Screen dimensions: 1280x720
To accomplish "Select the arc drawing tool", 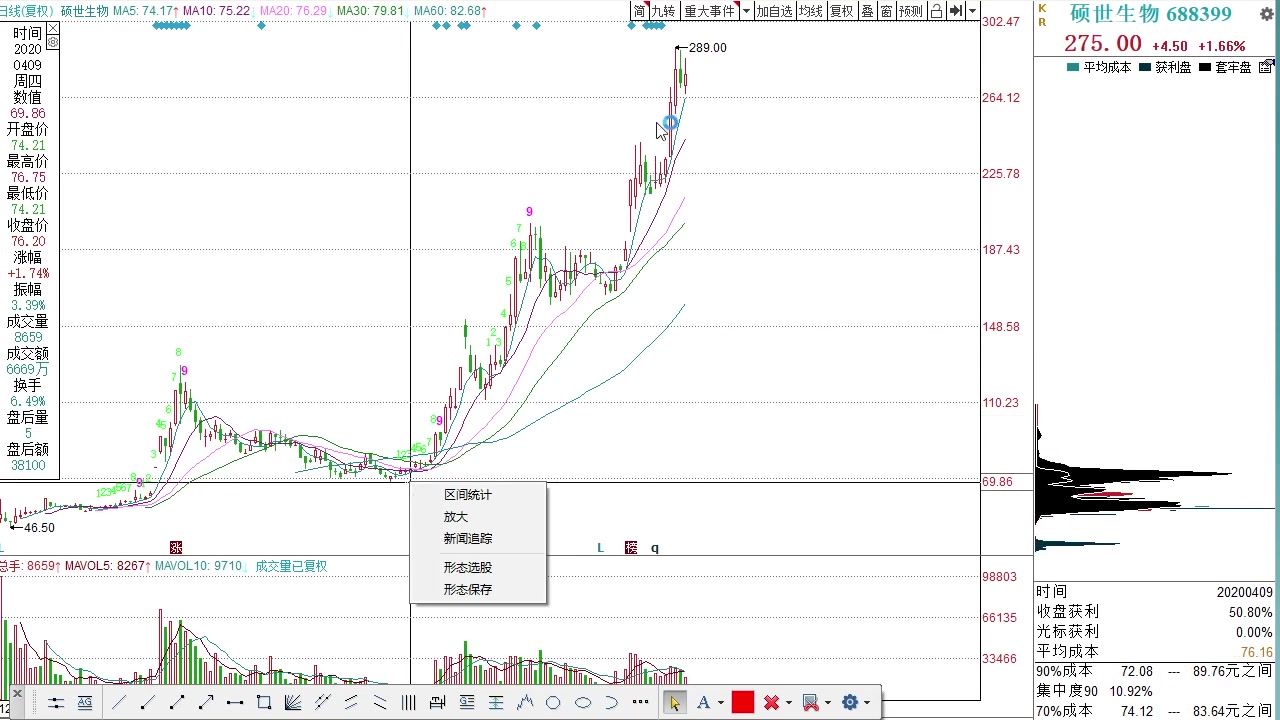I will pyautogui.click(x=611, y=703).
